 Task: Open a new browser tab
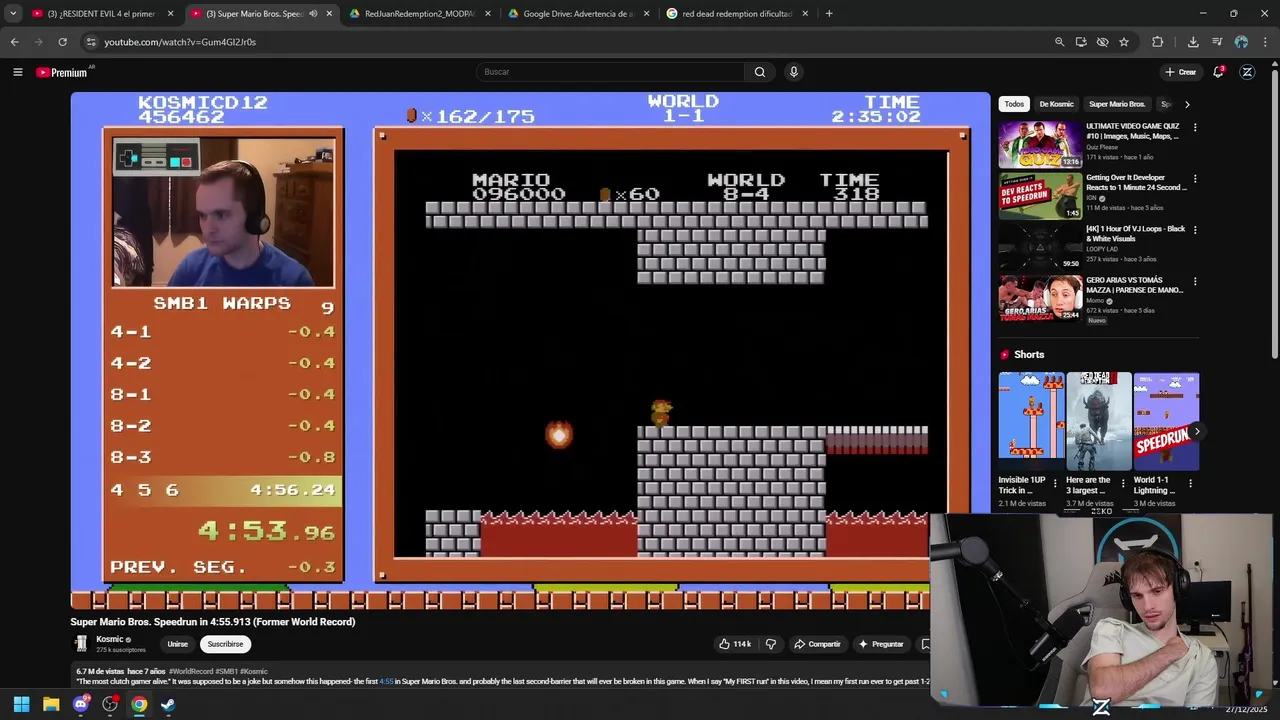pos(829,14)
